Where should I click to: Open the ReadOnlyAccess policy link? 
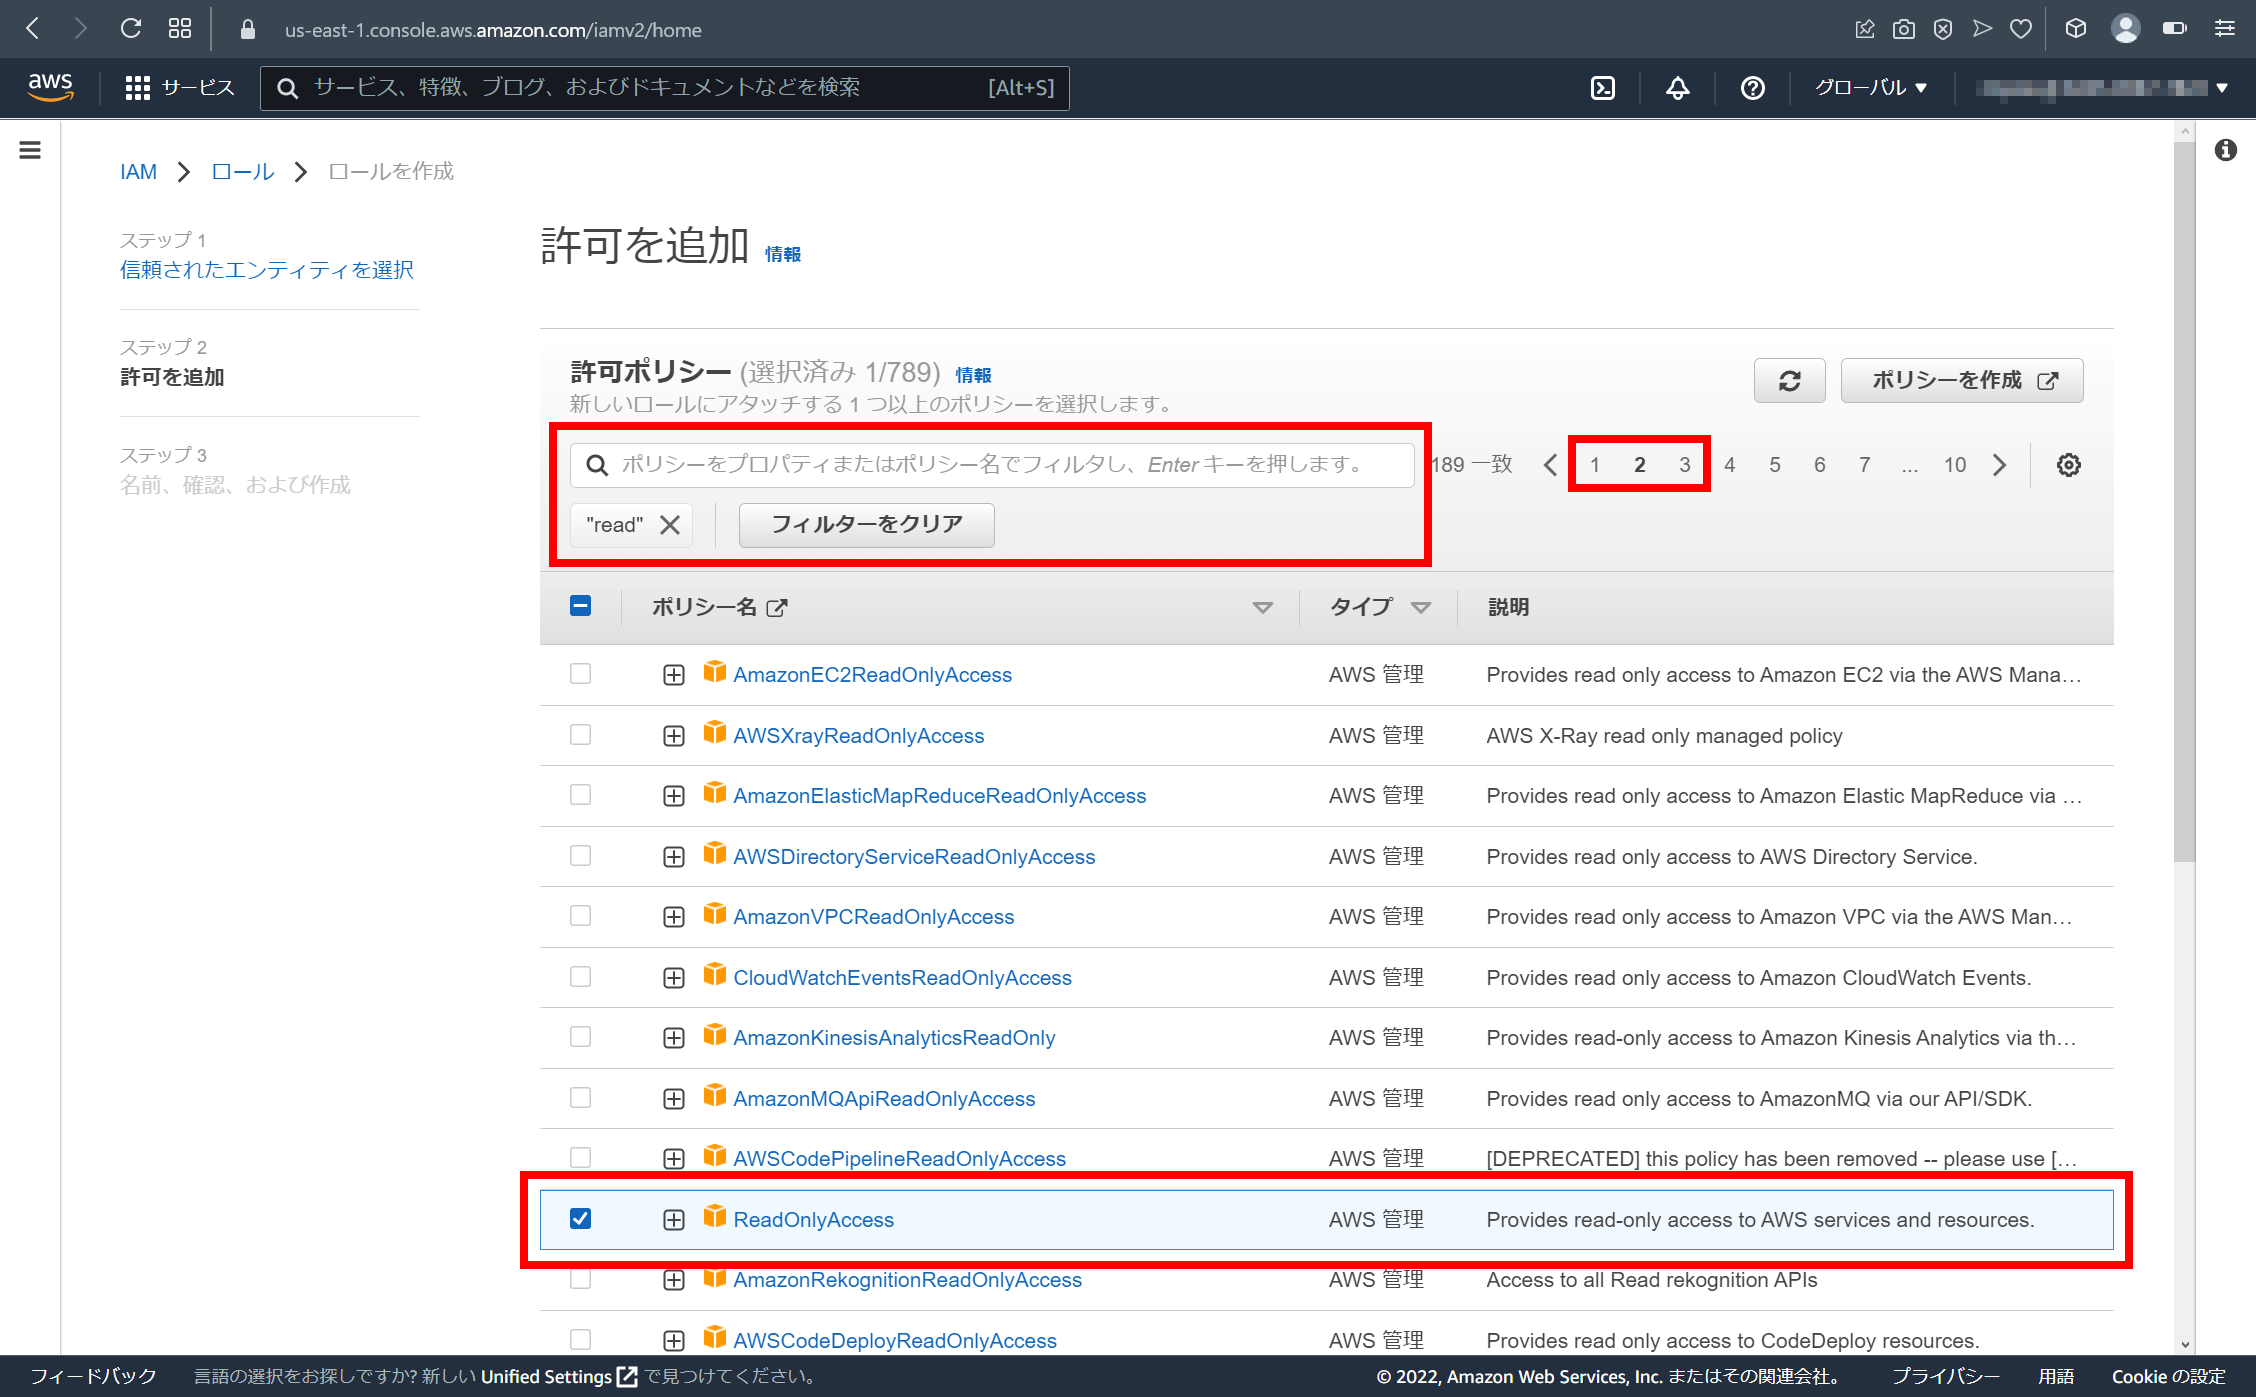click(x=814, y=1220)
